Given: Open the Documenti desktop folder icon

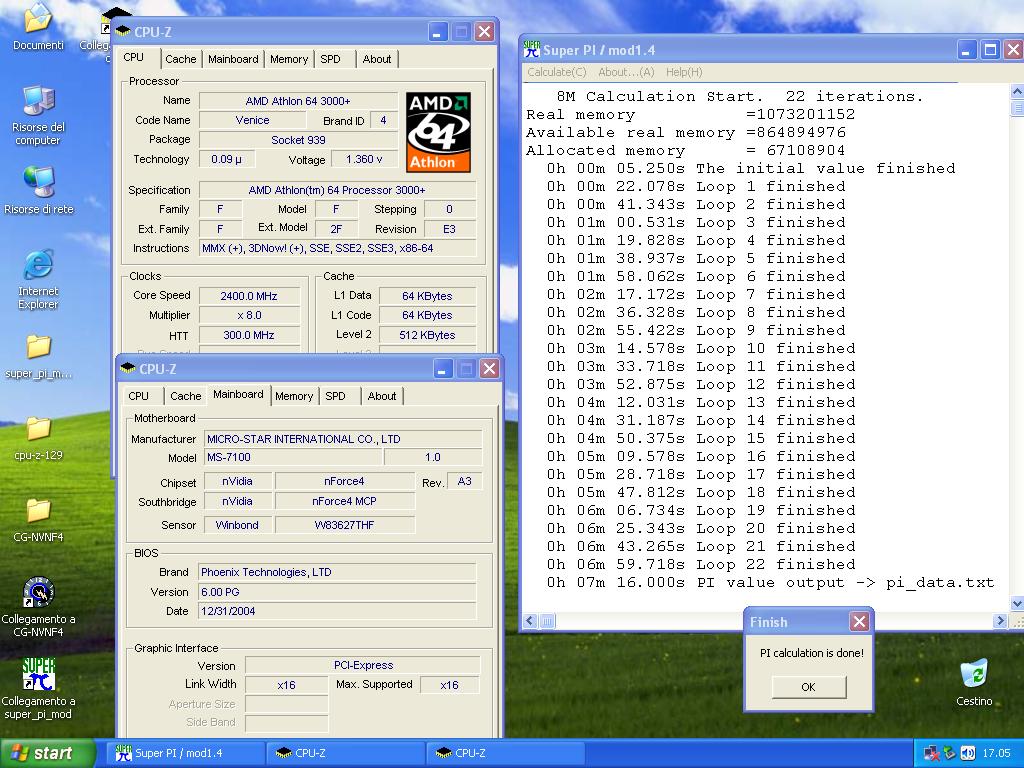Looking at the screenshot, I should (38, 20).
